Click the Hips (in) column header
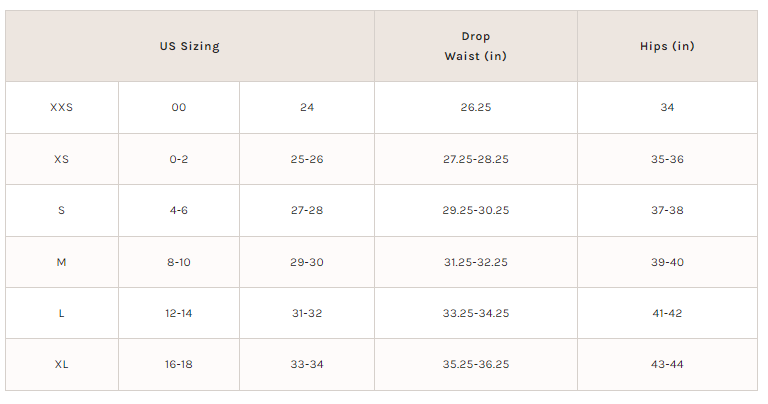 [667, 46]
